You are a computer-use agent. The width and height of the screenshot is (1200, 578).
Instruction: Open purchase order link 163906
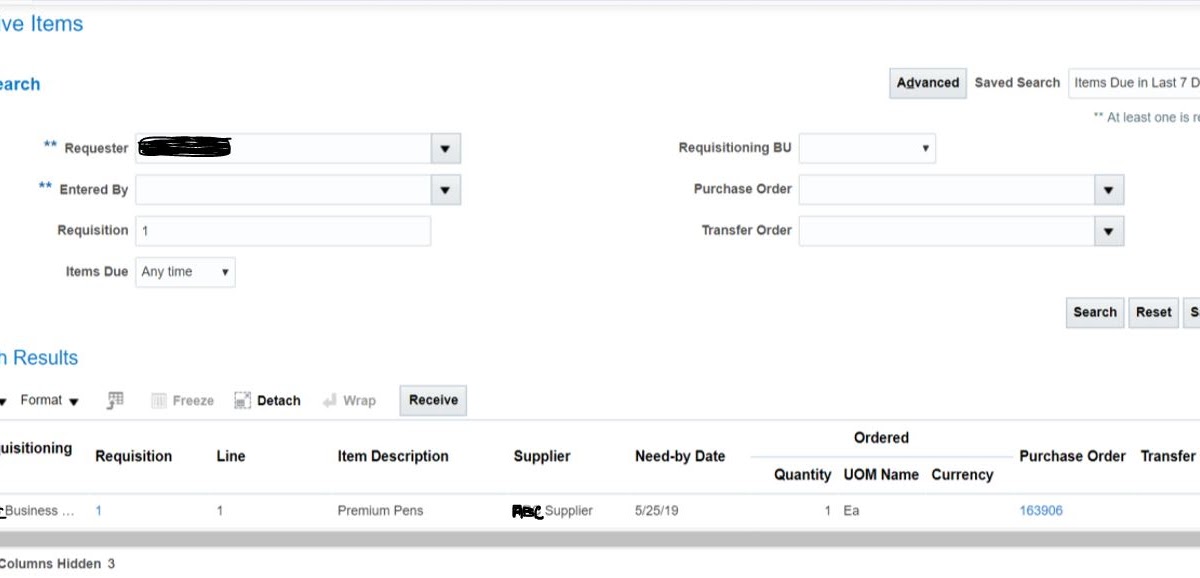(x=1041, y=510)
